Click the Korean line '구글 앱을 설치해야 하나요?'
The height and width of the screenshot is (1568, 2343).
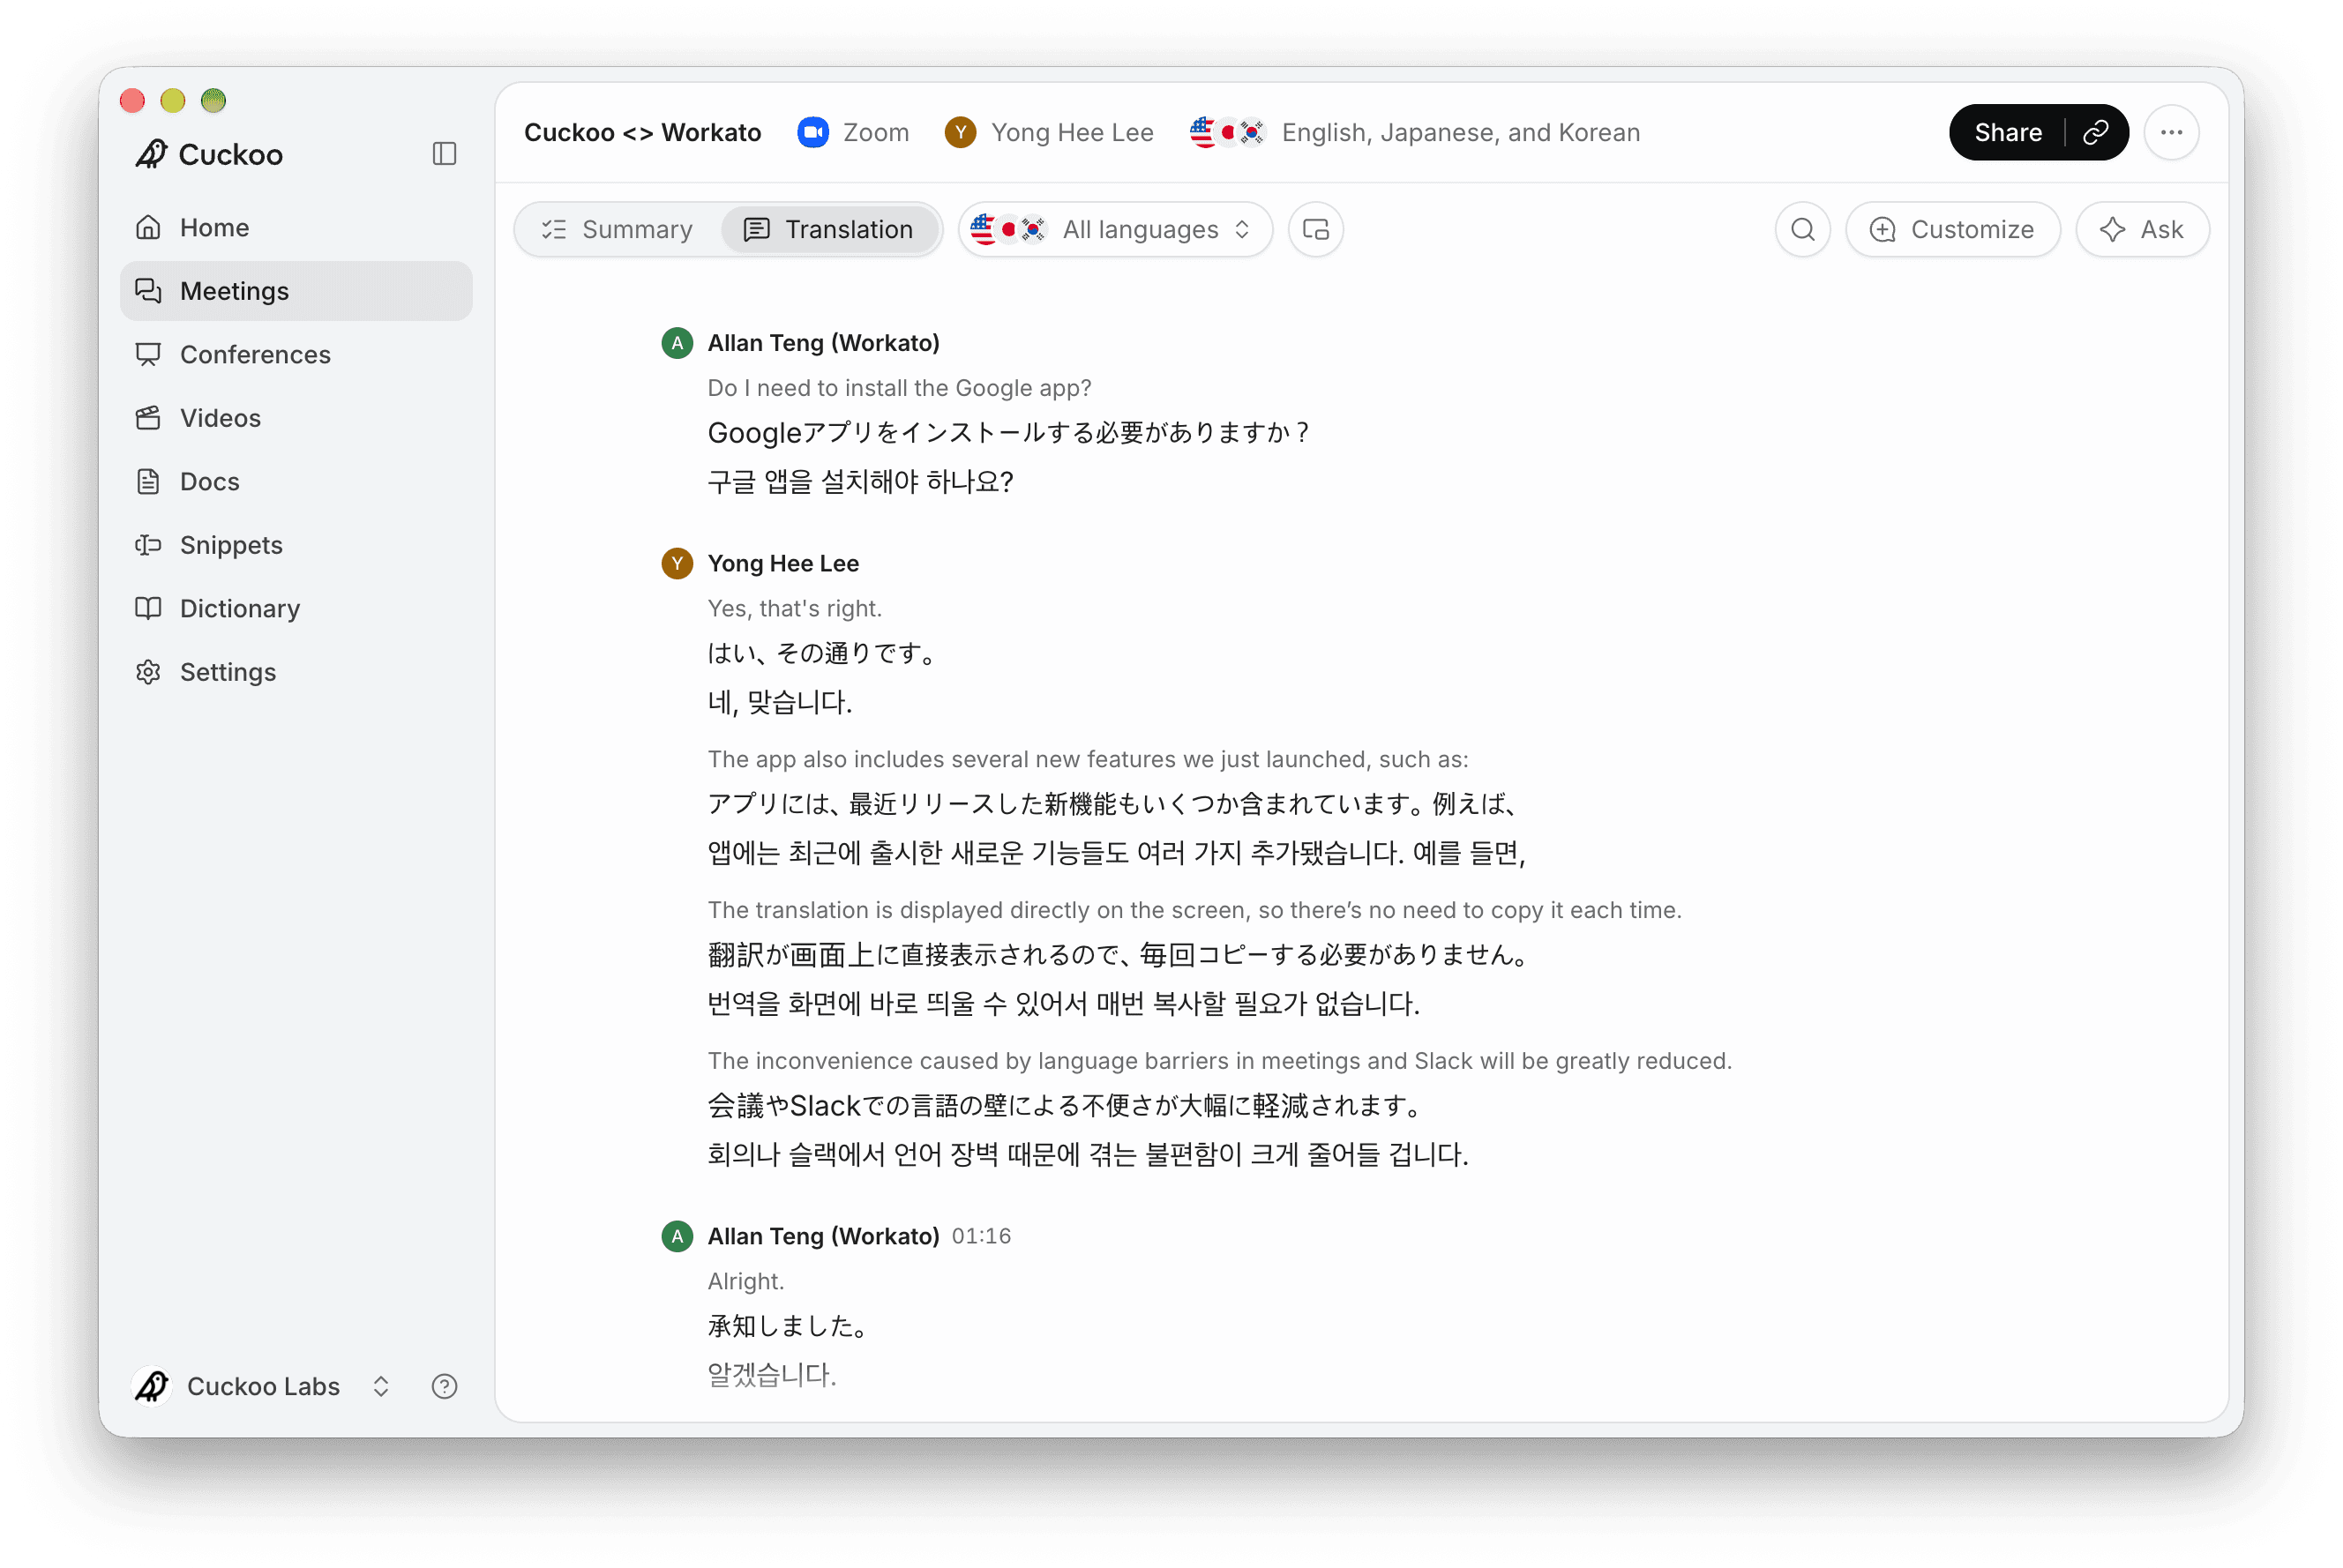click(860, 482)
